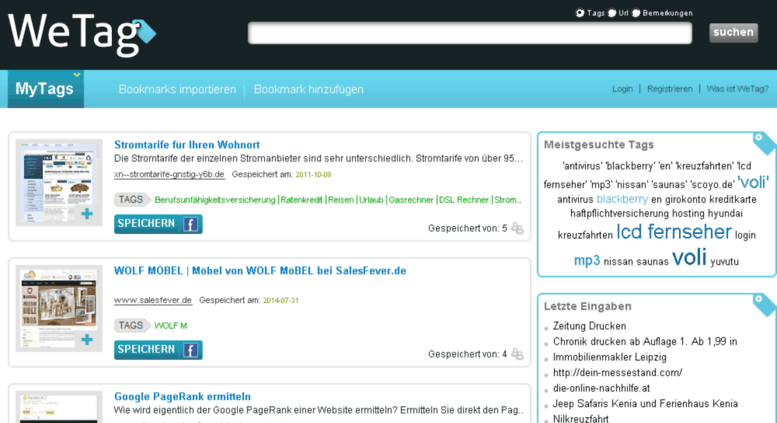777x423 pixels.
Task: Open Chronik drucken ab Auflage 1 entry
Action: [x=645, y=341]
